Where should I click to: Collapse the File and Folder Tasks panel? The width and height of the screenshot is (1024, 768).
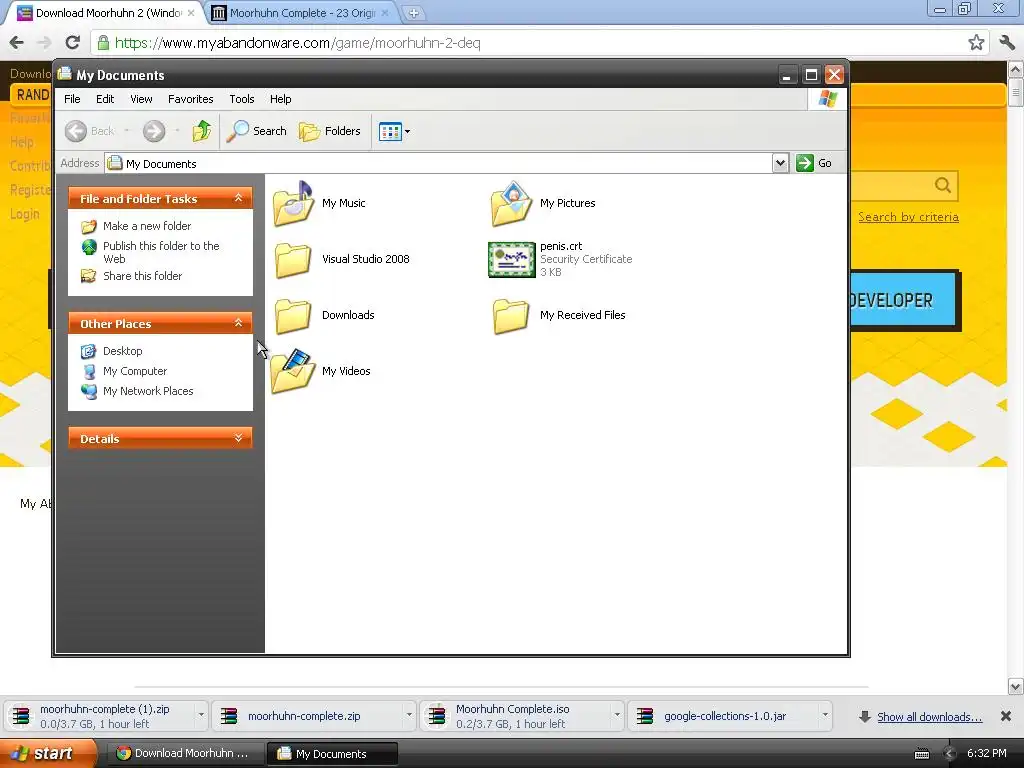(x=238, y=198)
